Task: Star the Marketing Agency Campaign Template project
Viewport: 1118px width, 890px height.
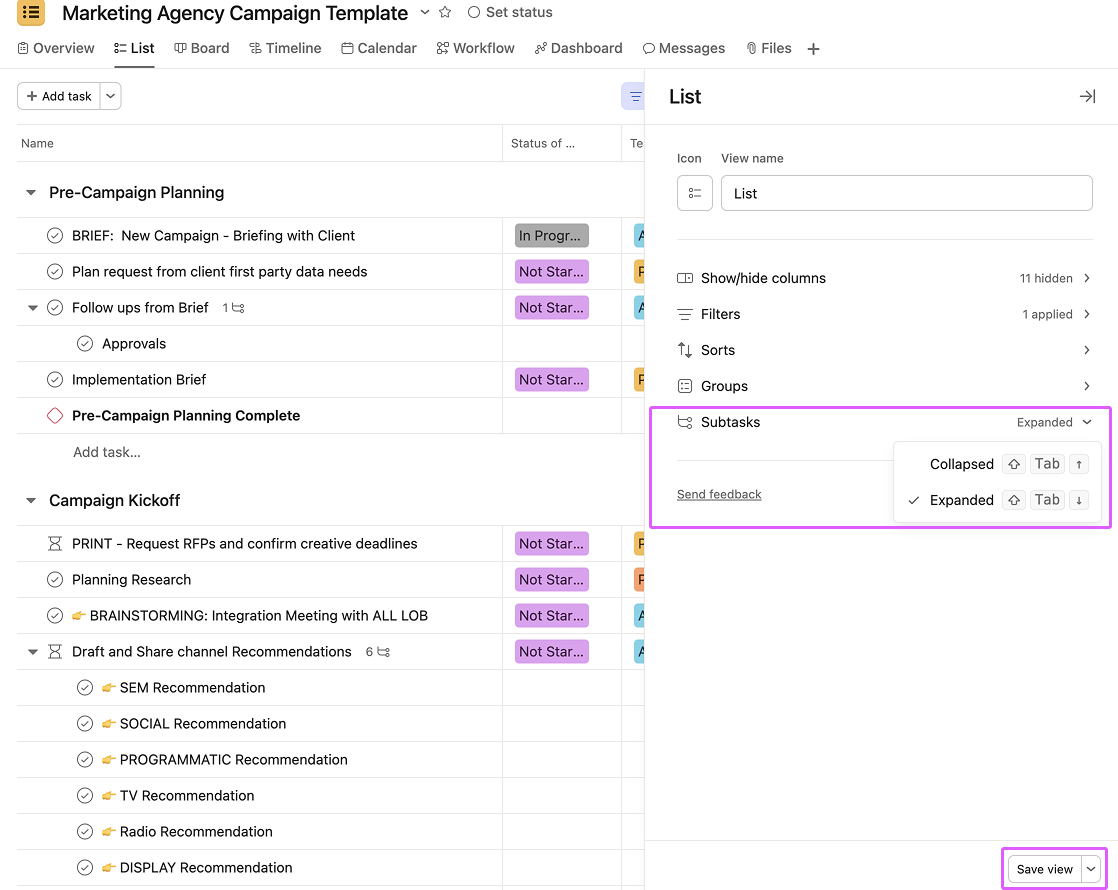Action: click(445, 13)
